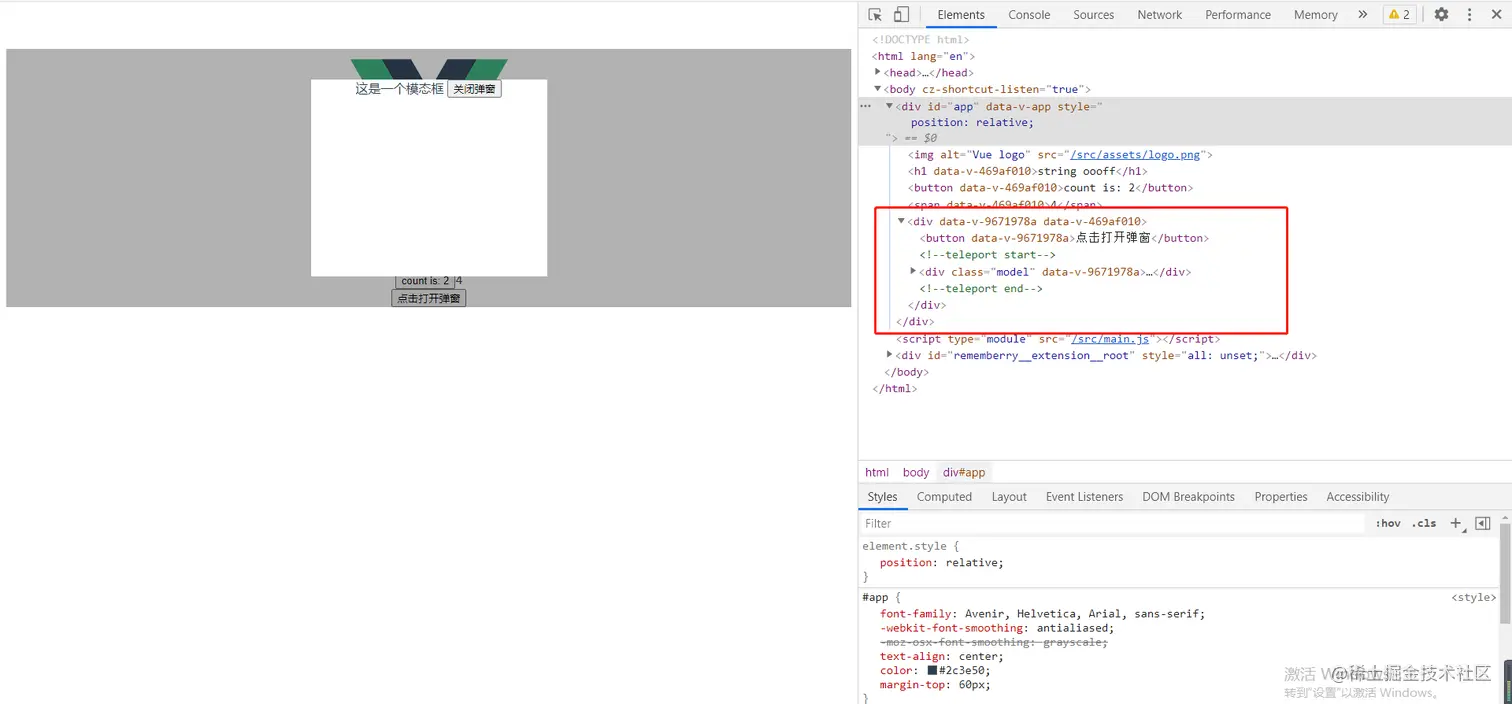Click the ellipsis beside the div#app node
The width and height of the screenshot is (1512, 704).
click(866, 106)
